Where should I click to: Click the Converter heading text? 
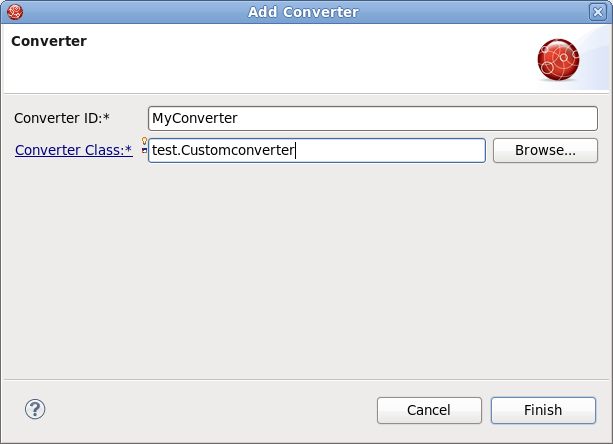click(x=49, y=41)
